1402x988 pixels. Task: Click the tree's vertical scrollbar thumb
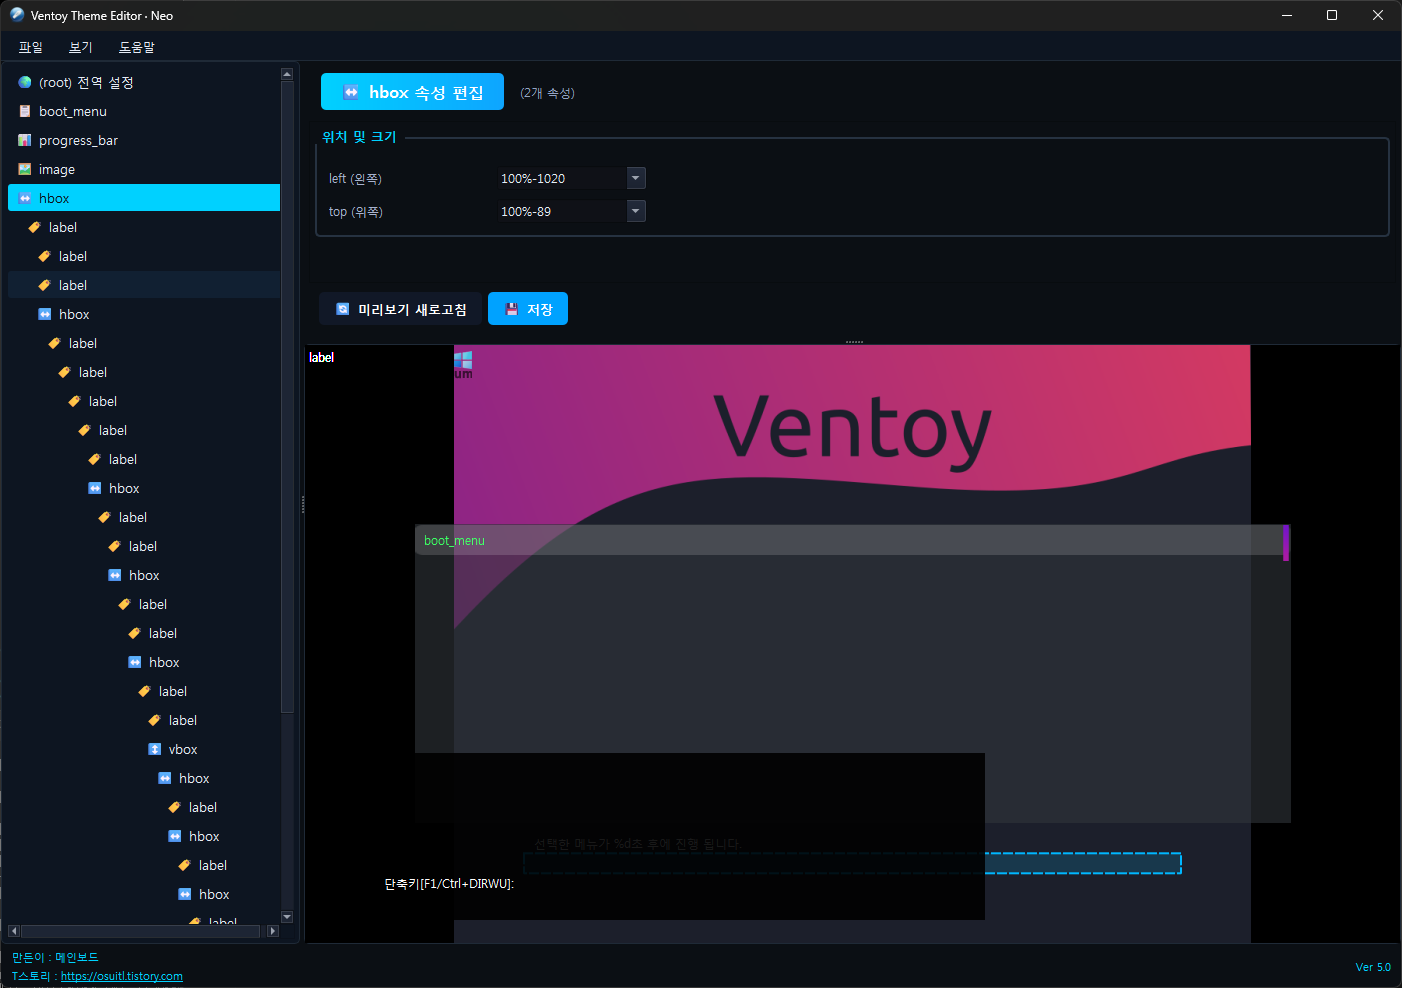pyautogui.click(x=287, y=396)
